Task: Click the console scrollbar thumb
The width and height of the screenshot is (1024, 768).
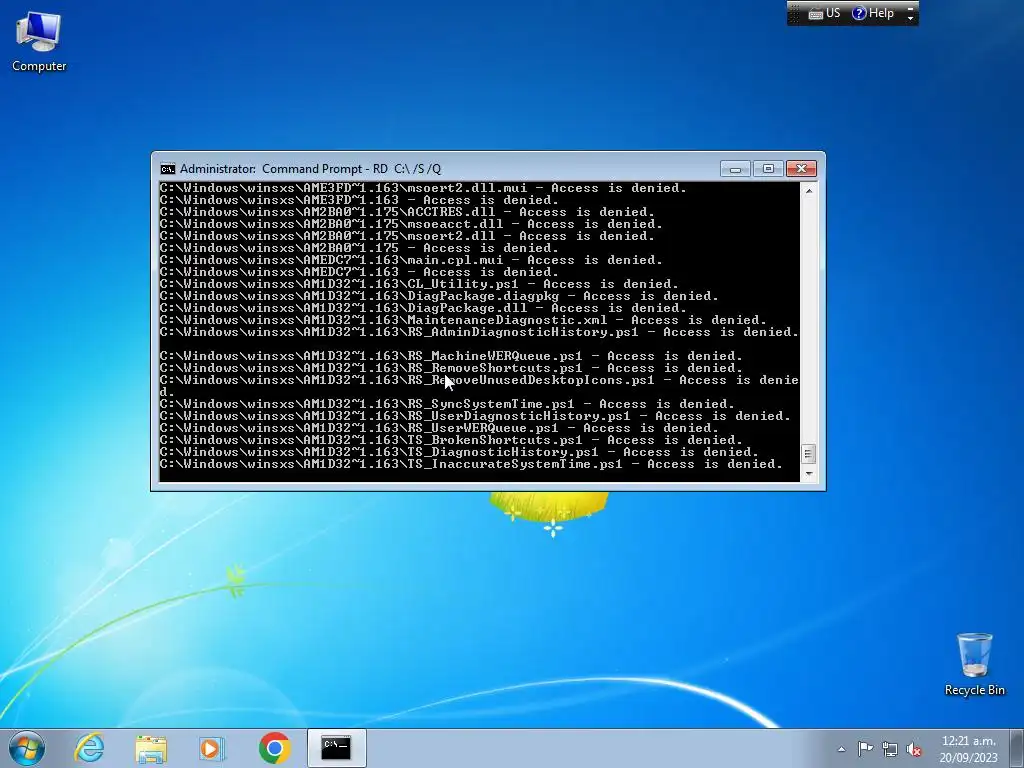Action: point(808,453)
